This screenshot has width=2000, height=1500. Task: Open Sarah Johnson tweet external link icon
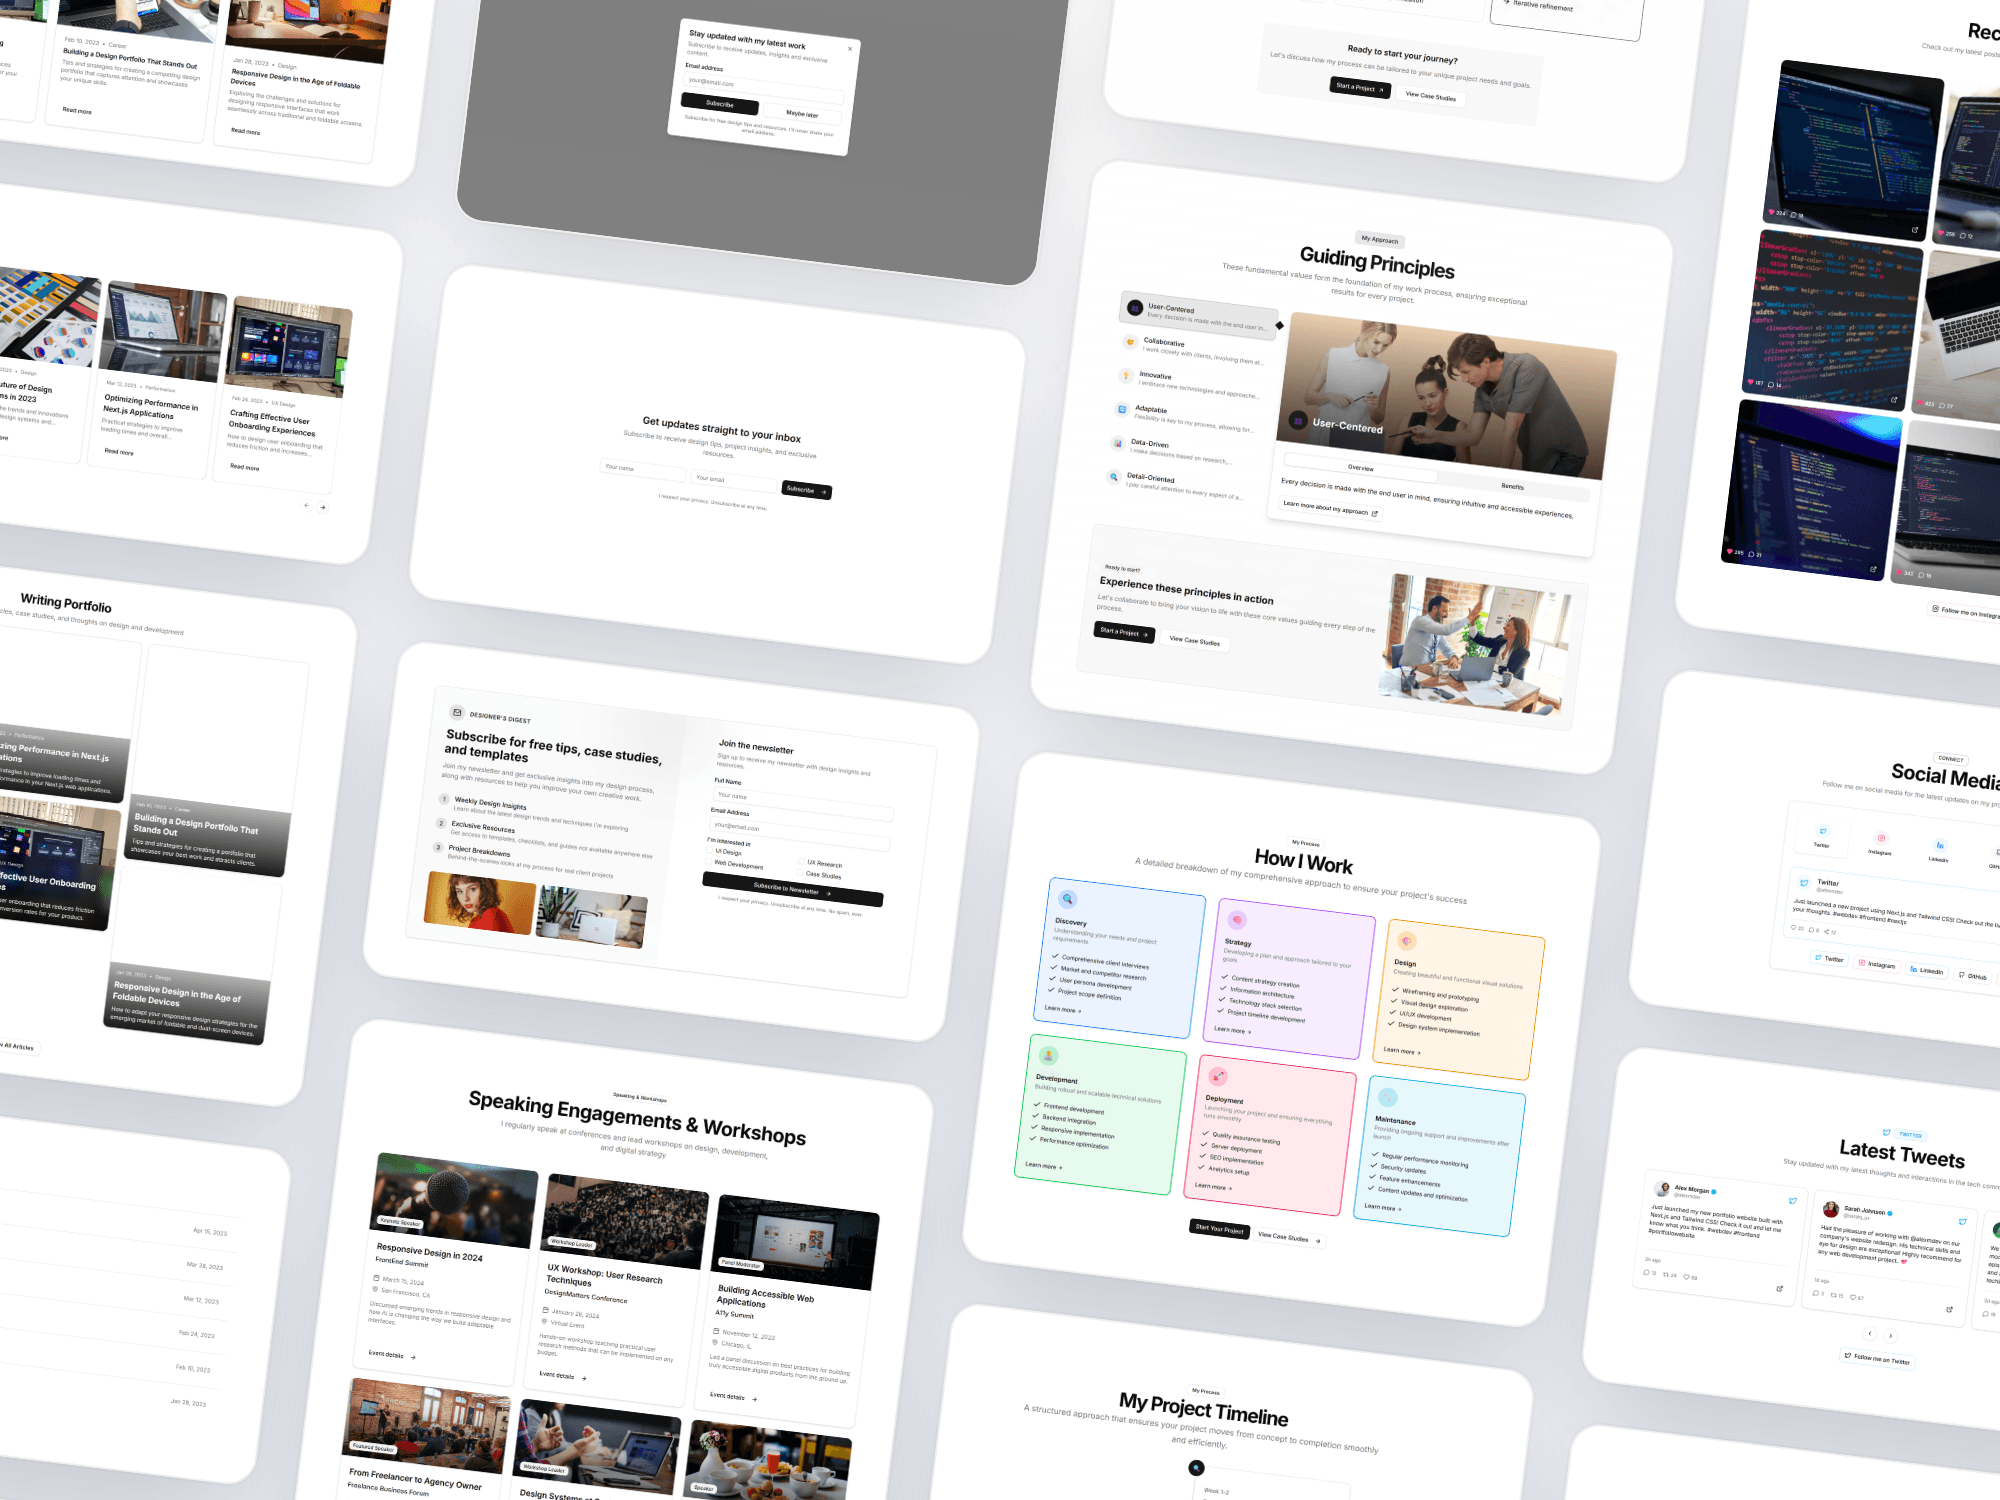(1949, 1309)
